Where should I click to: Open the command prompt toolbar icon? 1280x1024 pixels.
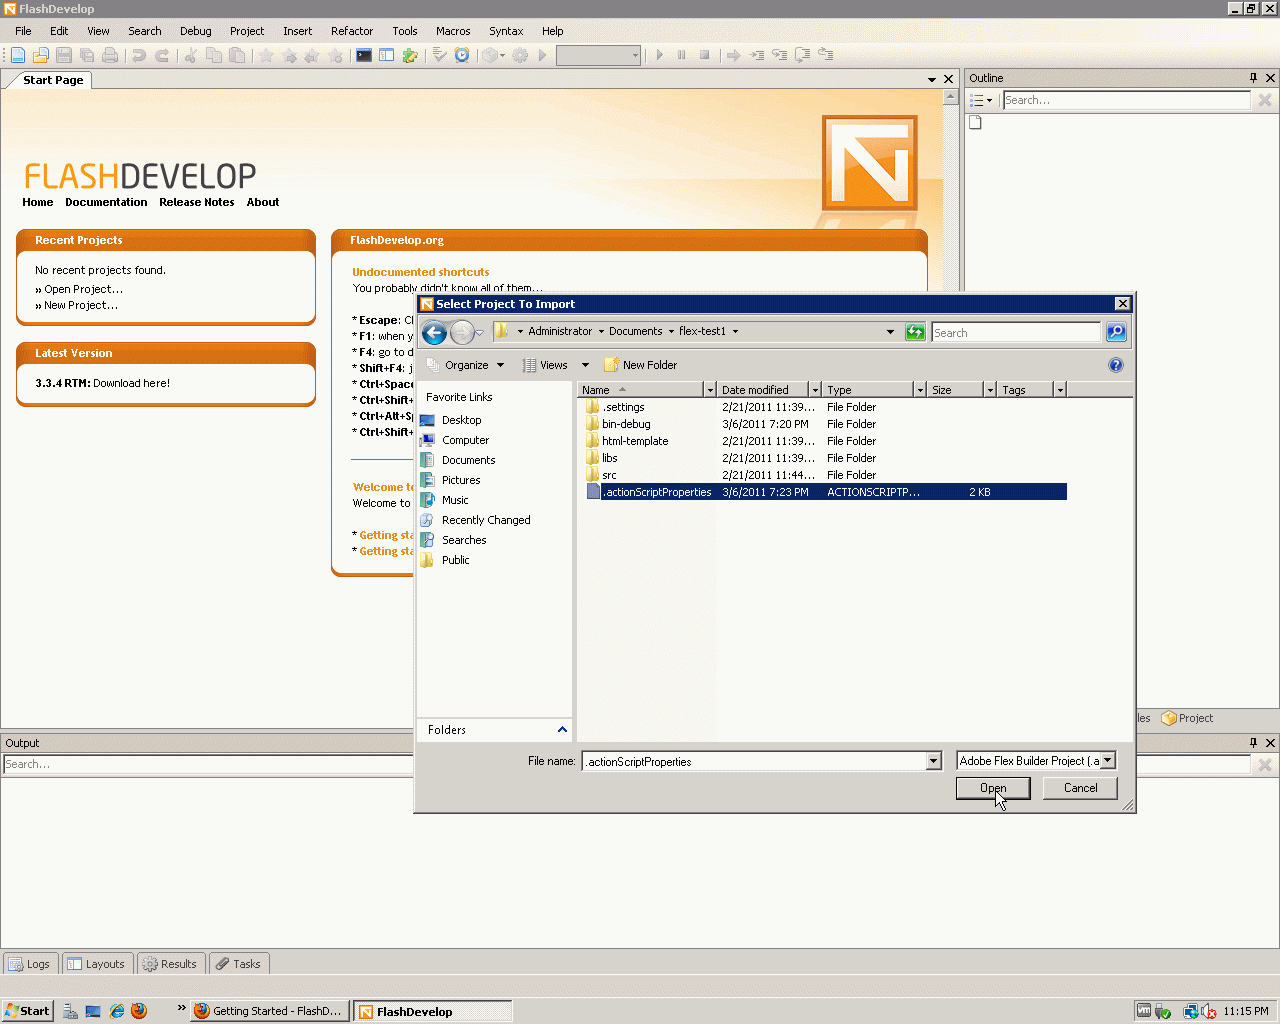pyautogui.click(x=364, y=55)
